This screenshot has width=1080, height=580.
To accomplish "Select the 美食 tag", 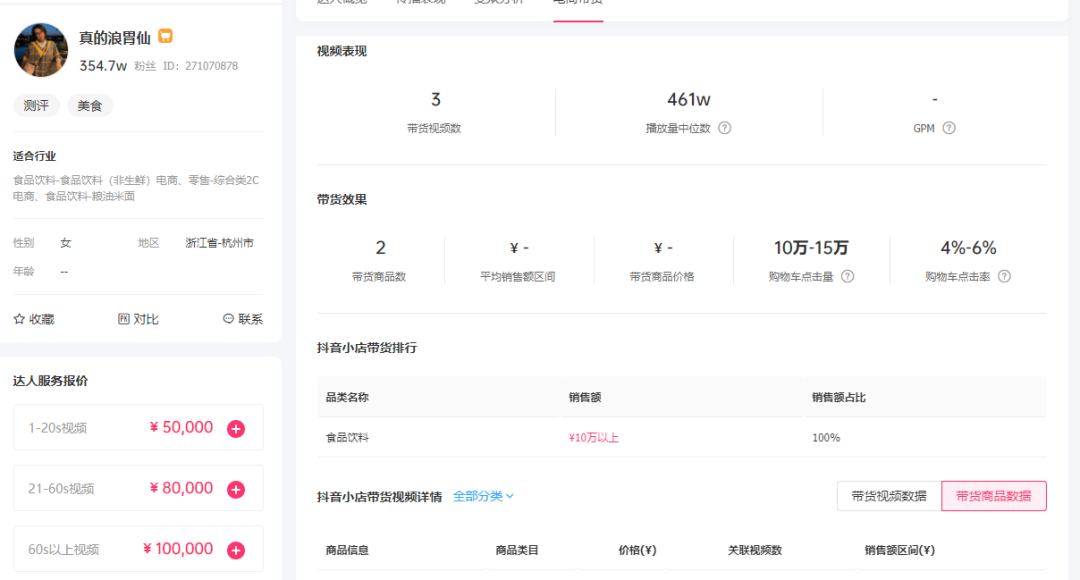I will [90, 105].
